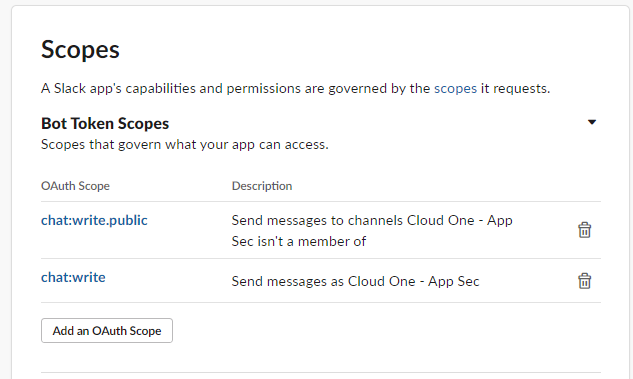Open the chat:write scope link
This screenshot has height=379, width=633.
point(73,277)
